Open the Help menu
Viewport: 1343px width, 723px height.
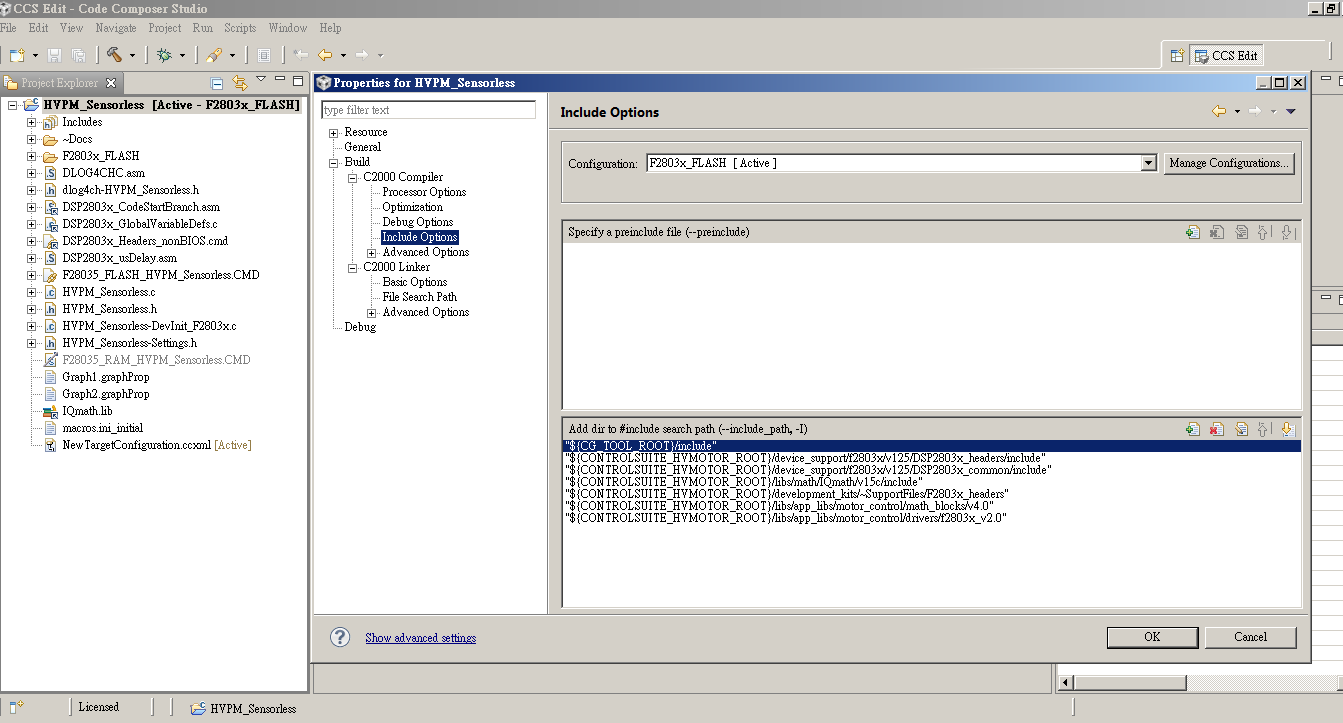click(x=330, y=28)
